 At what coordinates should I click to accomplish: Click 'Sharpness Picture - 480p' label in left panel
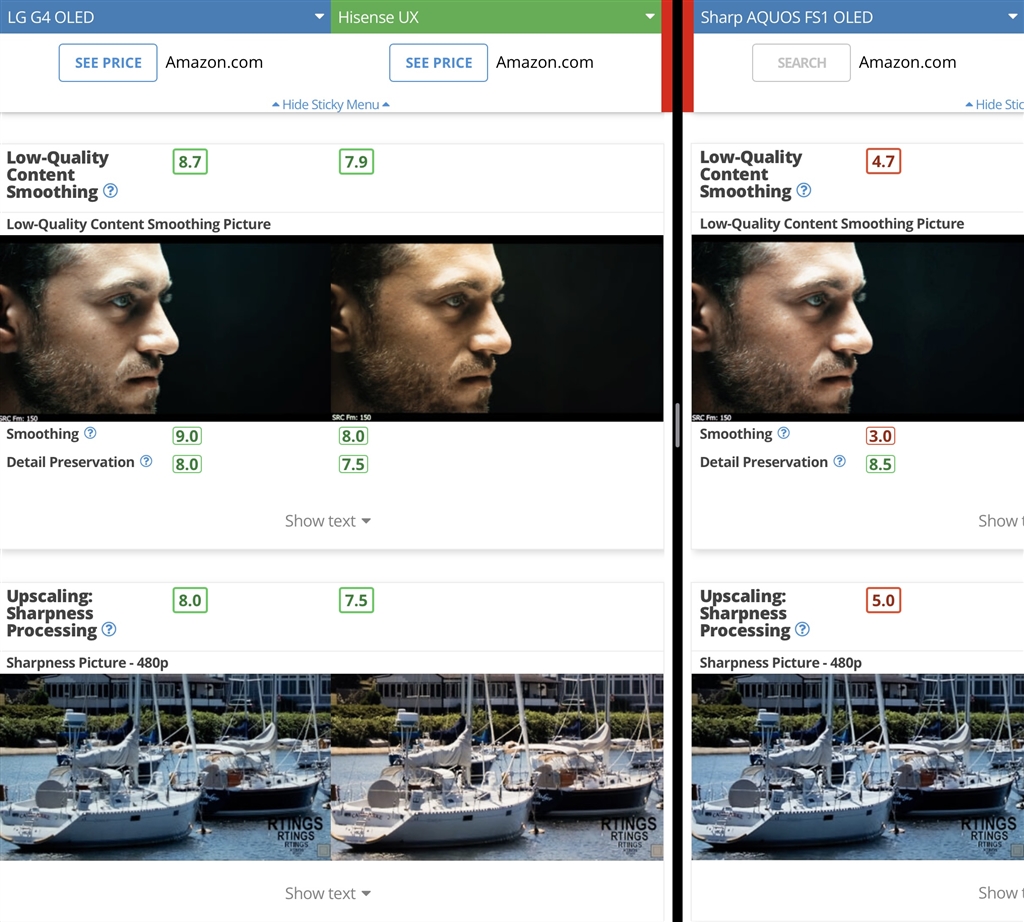pos(88,663)
